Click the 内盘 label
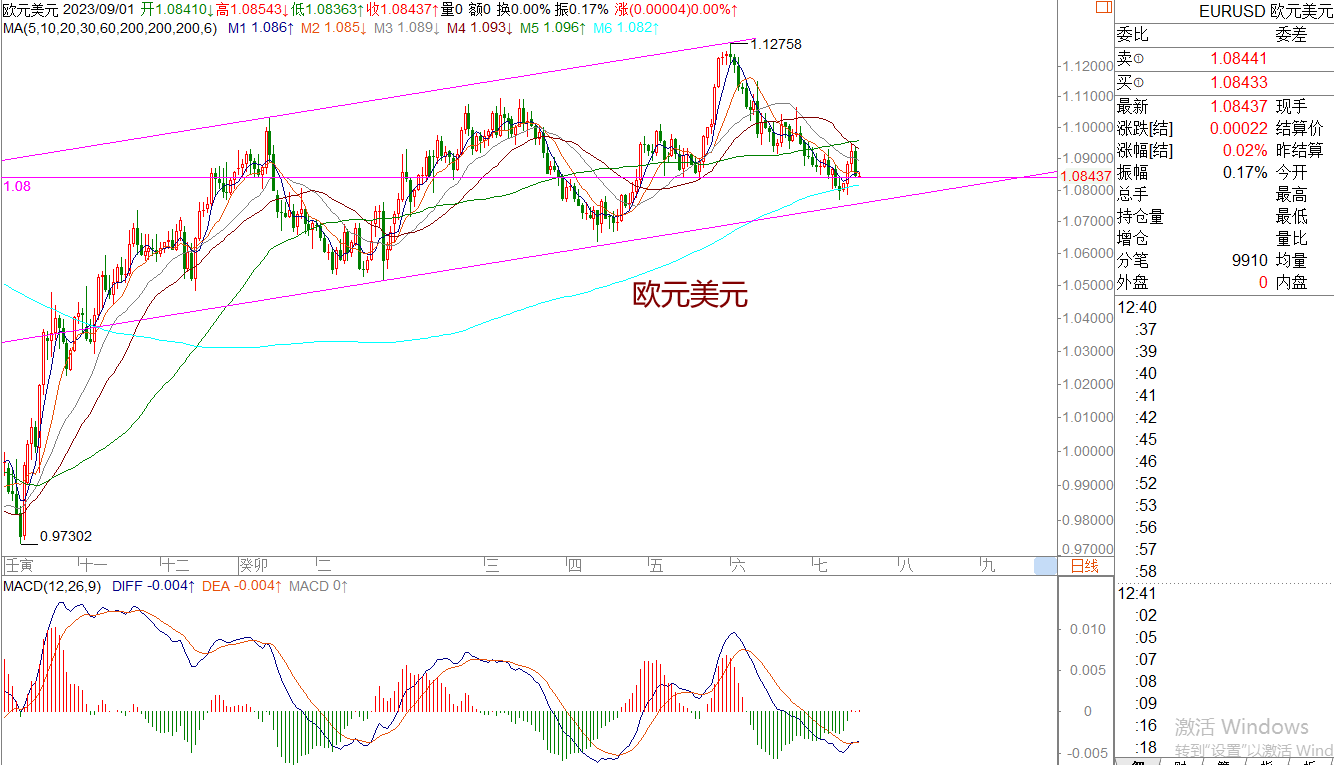The height and width of the screenshot is (765, 1334). point(1292,282)
